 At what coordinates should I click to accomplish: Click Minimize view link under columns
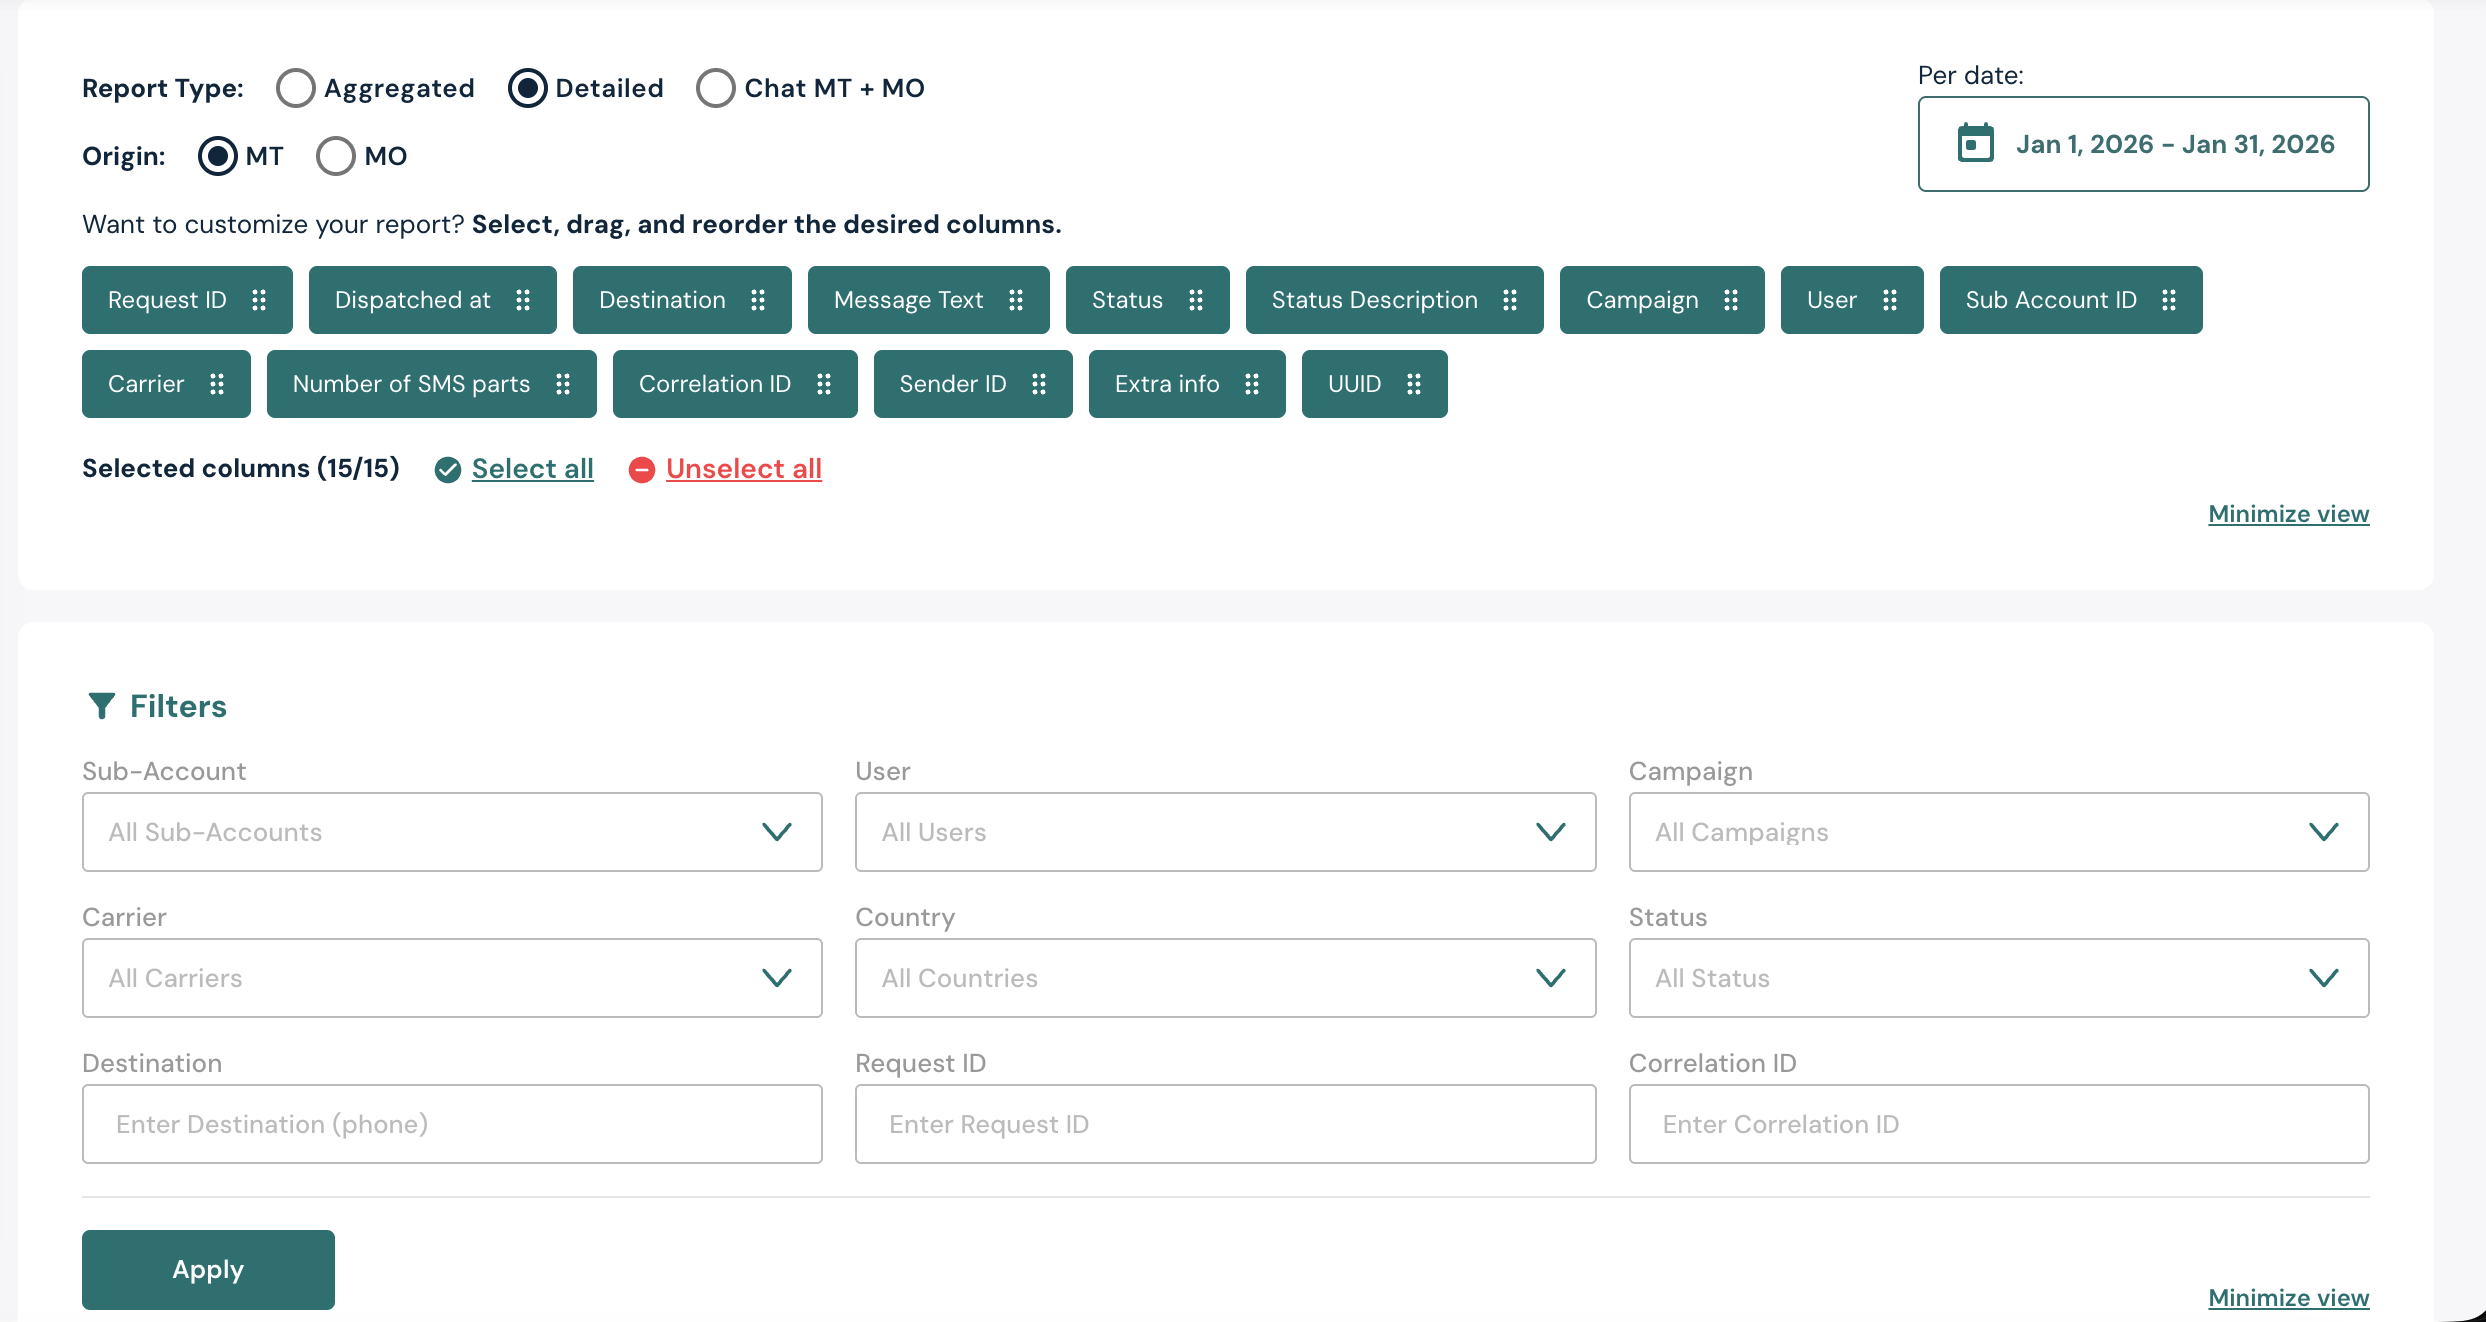[2288, 514]
